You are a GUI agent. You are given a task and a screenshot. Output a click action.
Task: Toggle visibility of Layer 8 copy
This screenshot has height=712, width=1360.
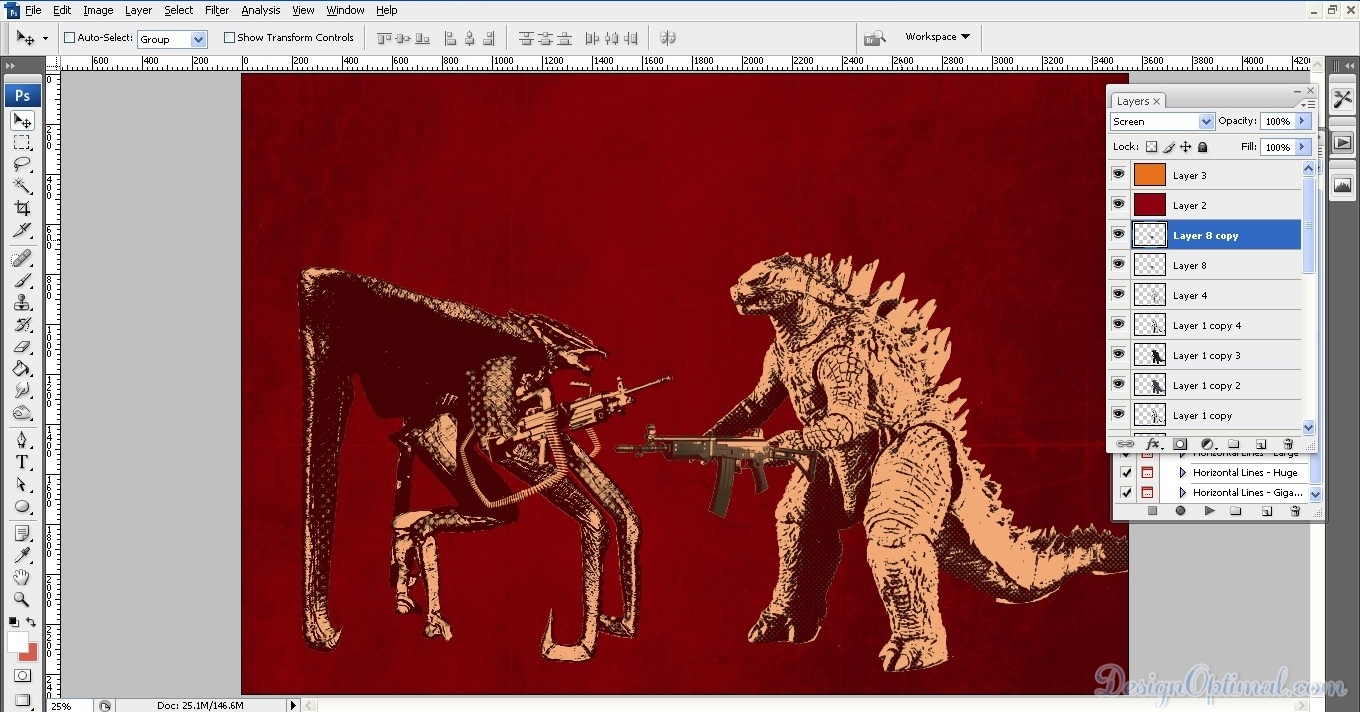click(x=1118, y=235)
